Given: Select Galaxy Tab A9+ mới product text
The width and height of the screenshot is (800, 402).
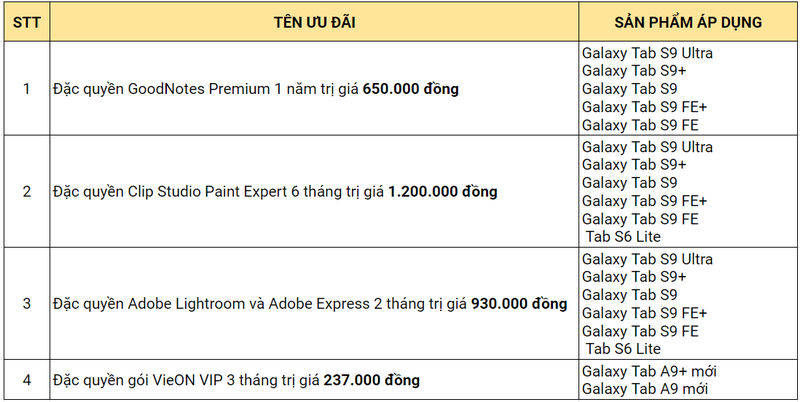Looking at the screenshot, I should pos(649,371).
